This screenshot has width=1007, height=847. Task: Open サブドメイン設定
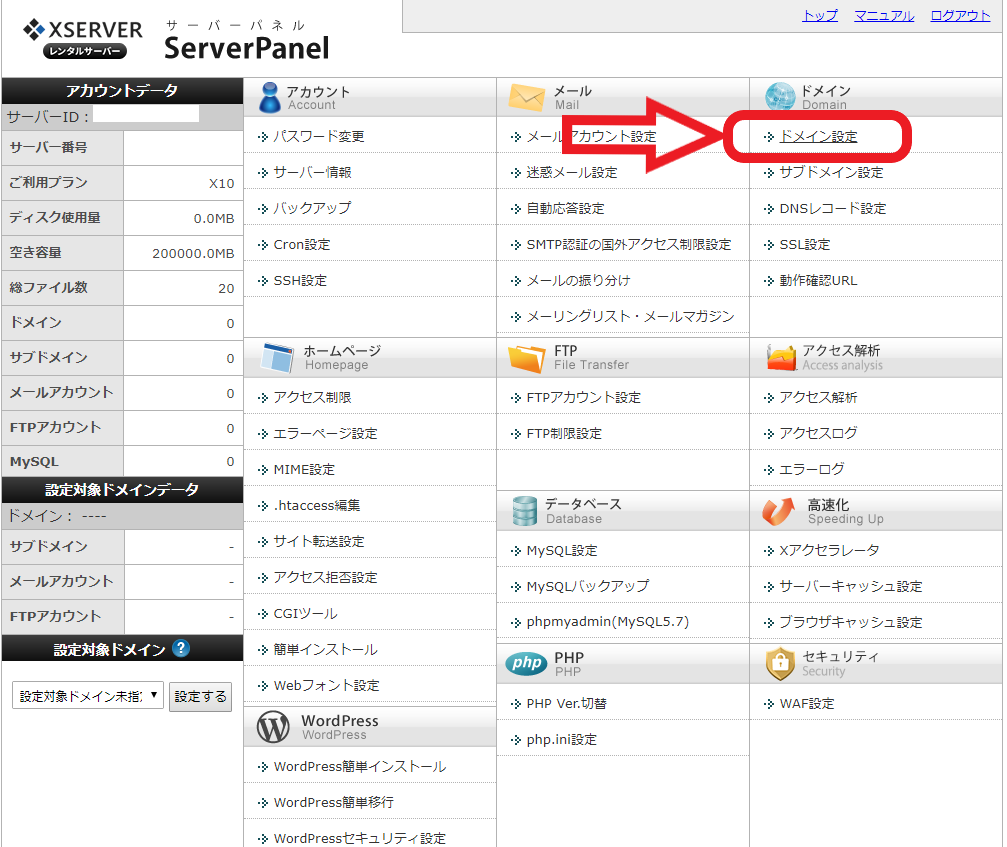coord(831,173)
